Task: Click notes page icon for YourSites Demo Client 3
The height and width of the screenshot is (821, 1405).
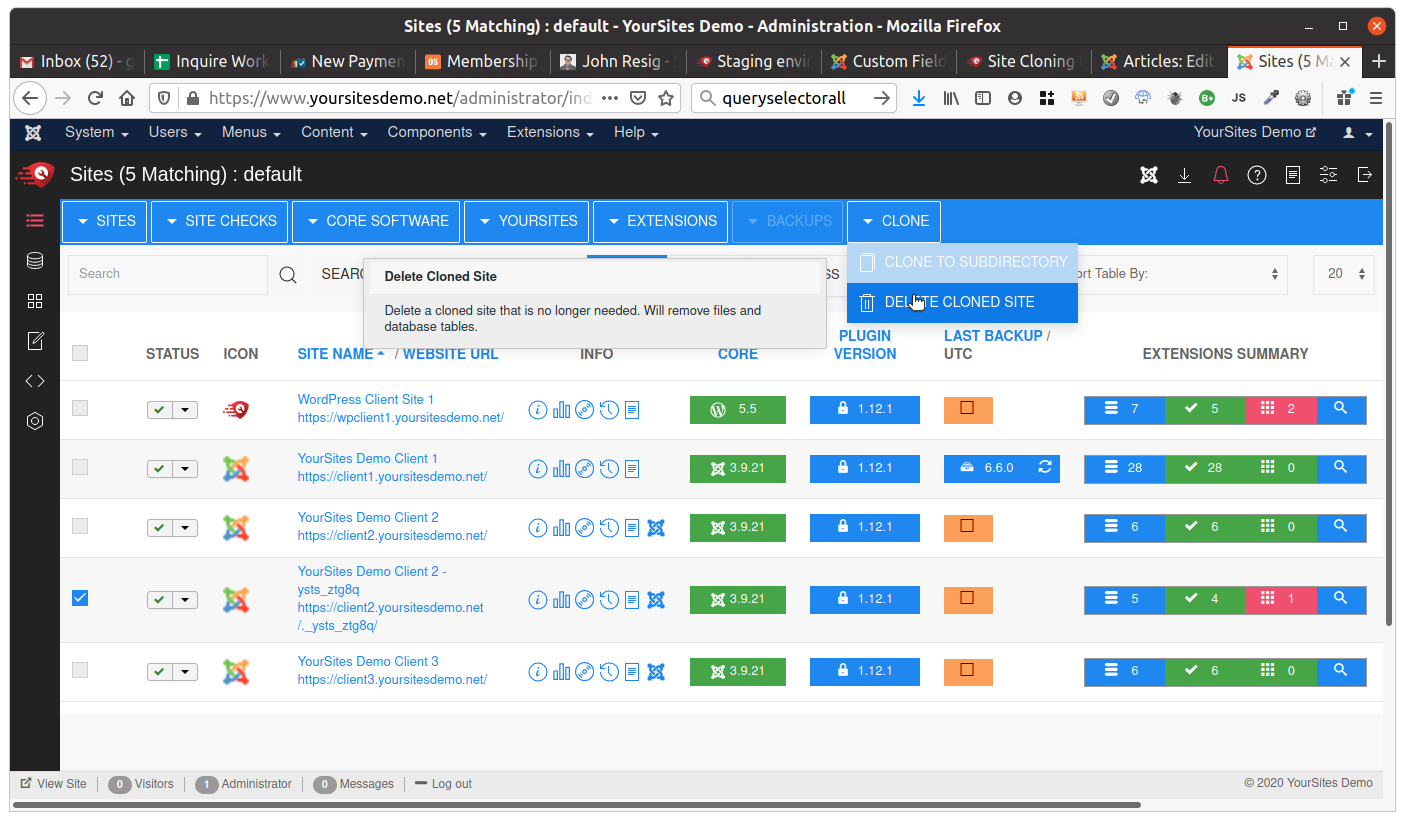Action: pos(632,671)
